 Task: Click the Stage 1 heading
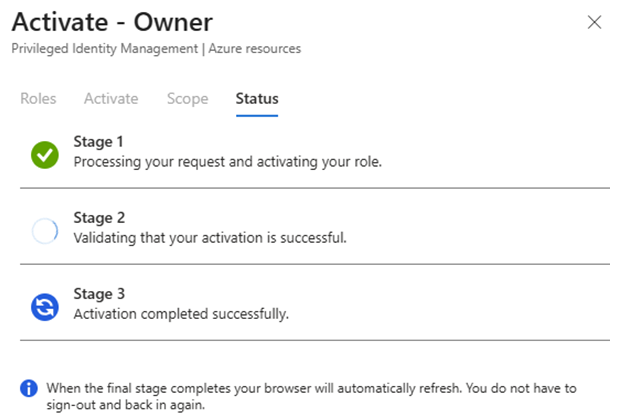(98, 142)
